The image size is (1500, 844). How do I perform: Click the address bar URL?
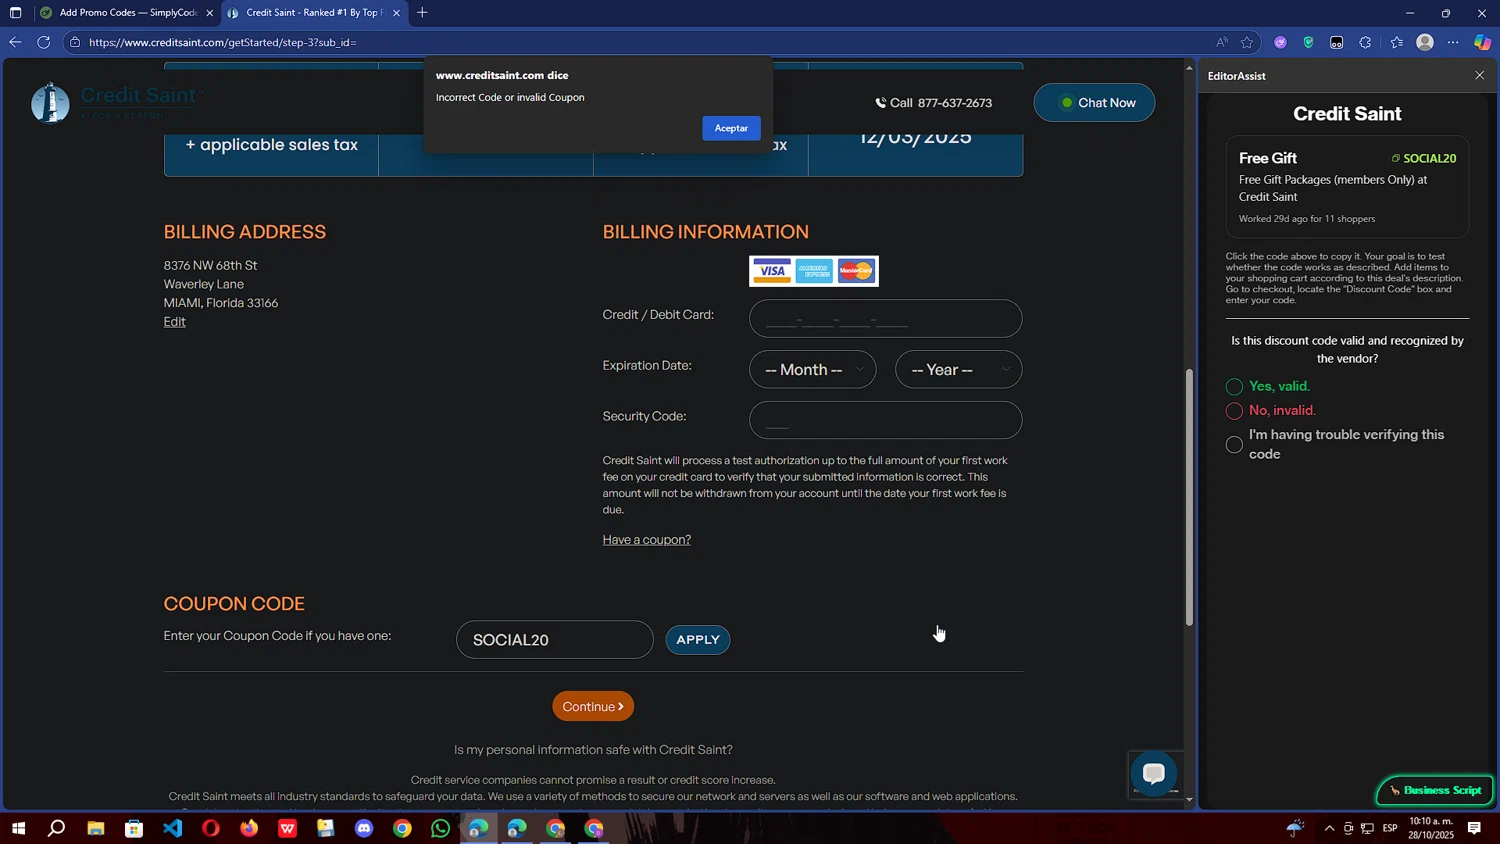click(222, 43)
